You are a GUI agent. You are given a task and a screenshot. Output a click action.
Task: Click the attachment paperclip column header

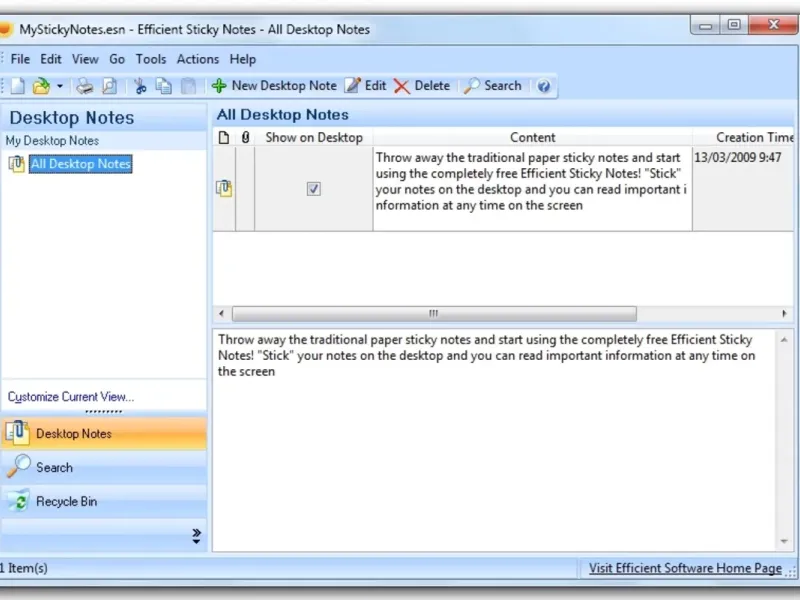pyautogui.click(x=245, y=137)
